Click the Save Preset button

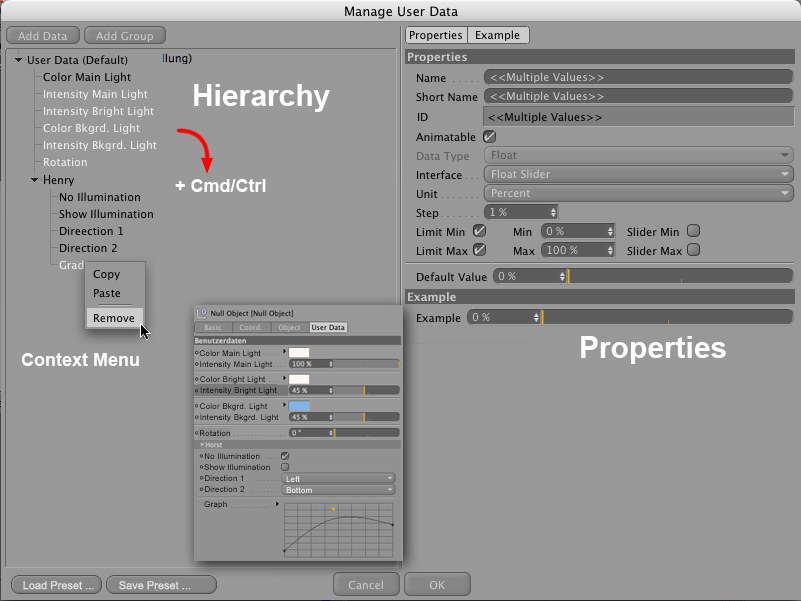(x=161, y=585)
